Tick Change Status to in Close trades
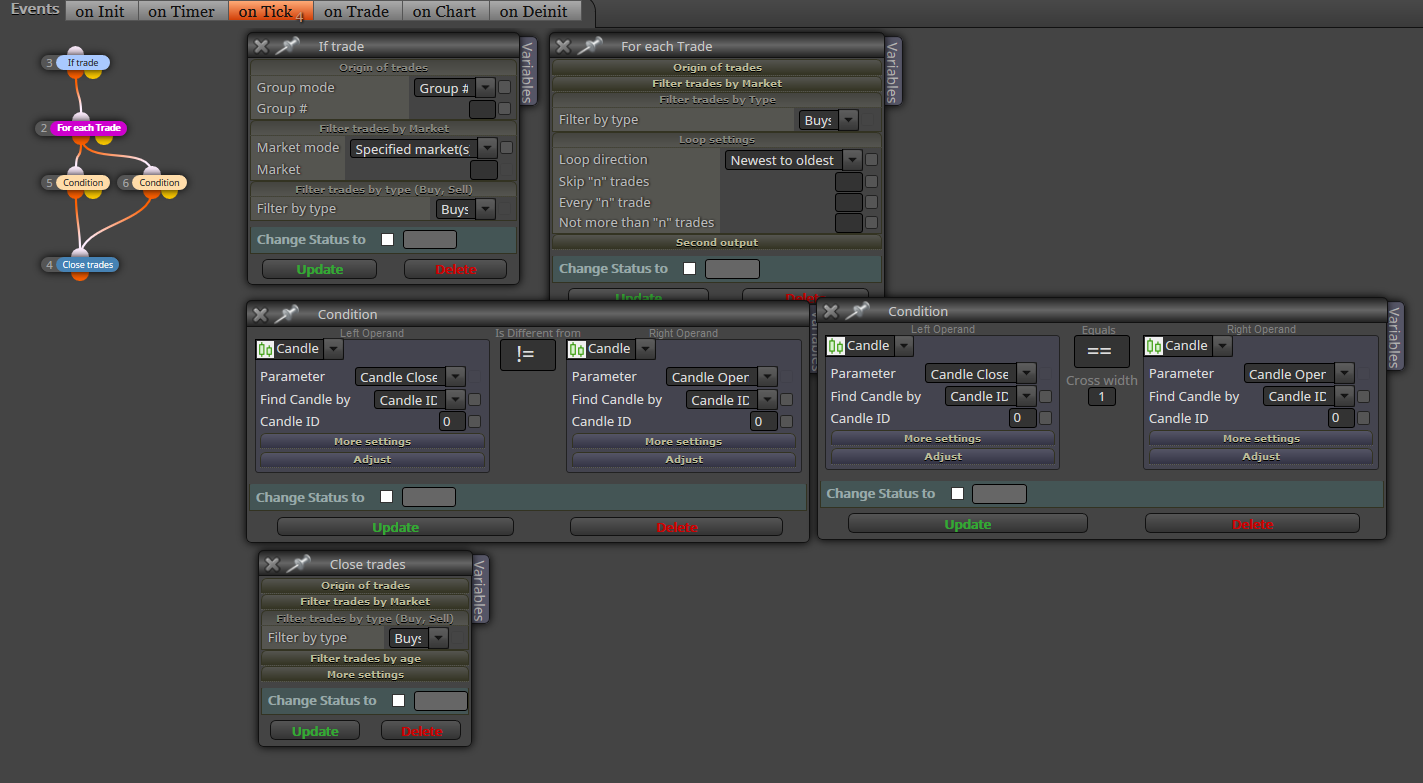Image resolution: width=1423 pixels, height=783 pixels. (x=398, y=701)
